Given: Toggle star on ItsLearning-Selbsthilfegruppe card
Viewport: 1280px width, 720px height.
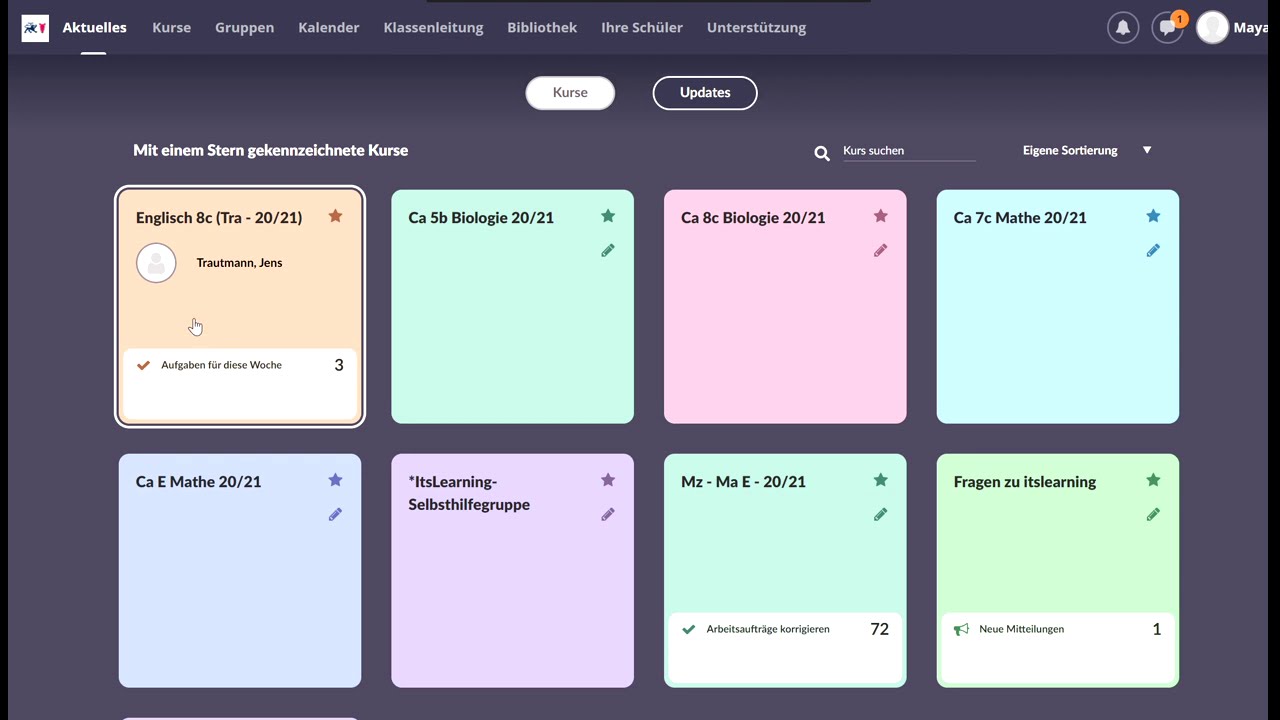Looking at the screenshot, I should [608, 480].
